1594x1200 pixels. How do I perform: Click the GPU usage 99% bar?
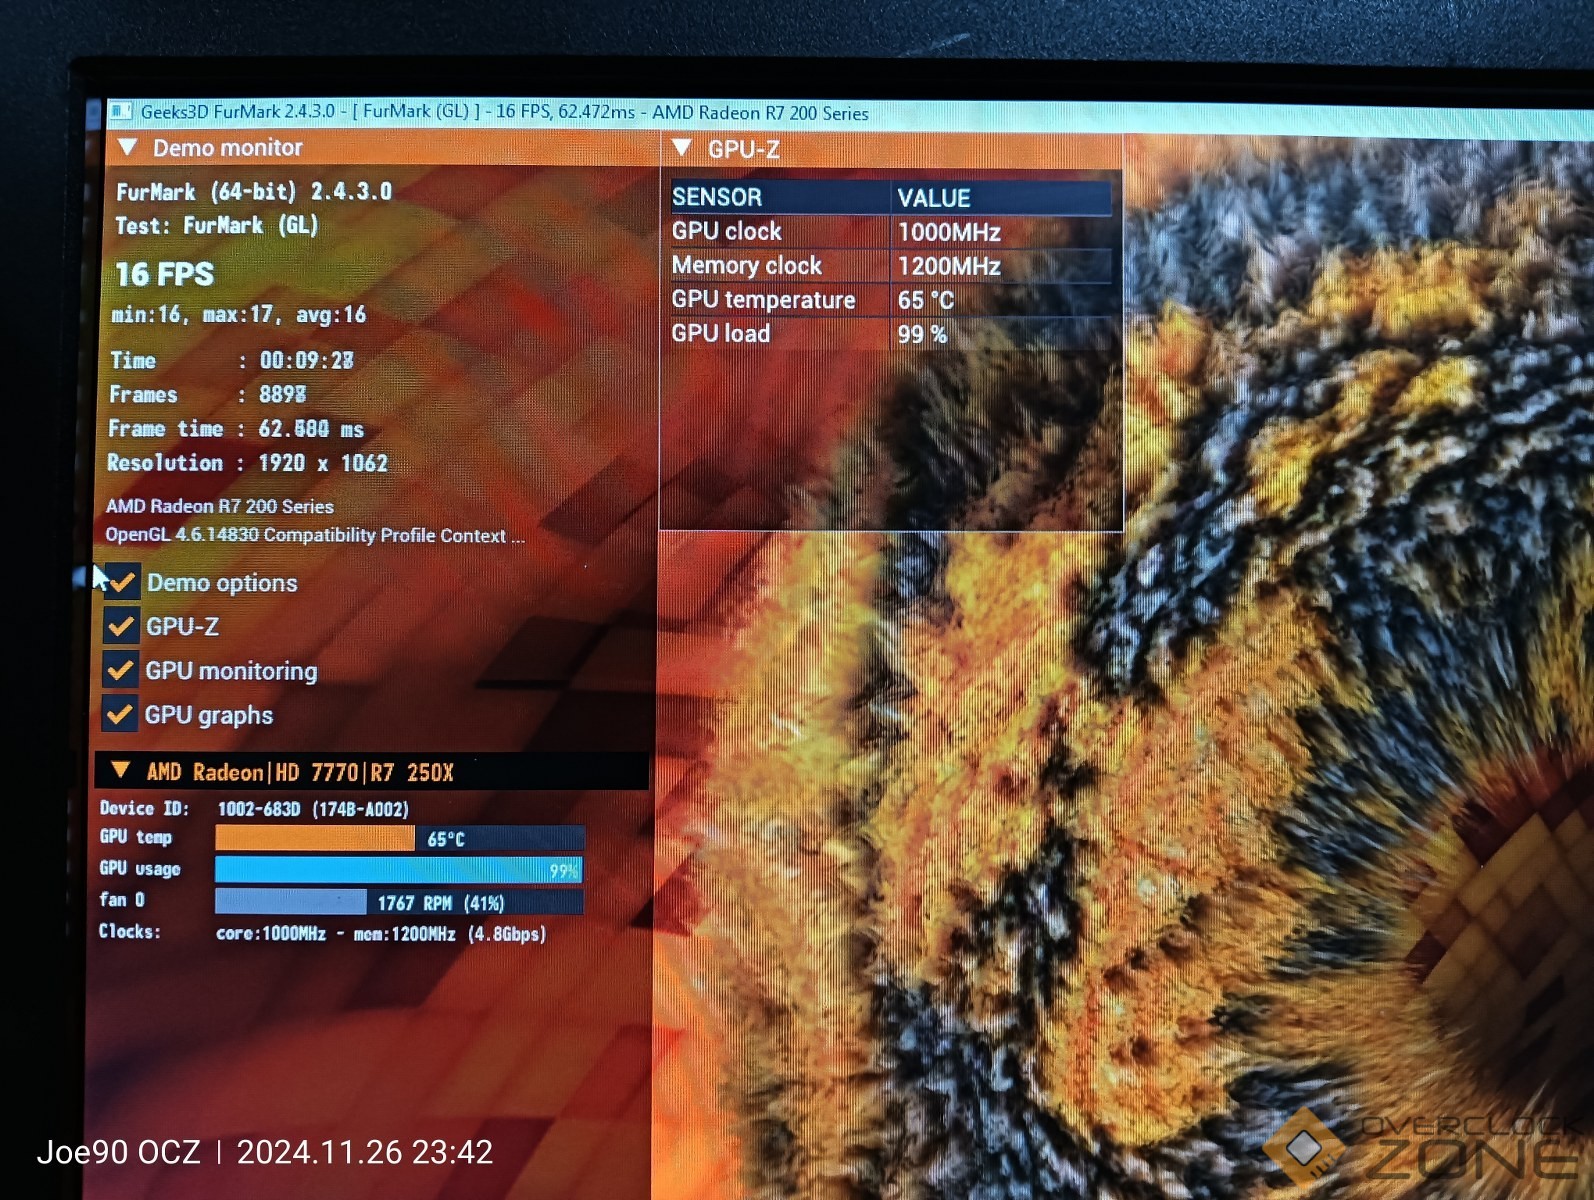point(399,869)
